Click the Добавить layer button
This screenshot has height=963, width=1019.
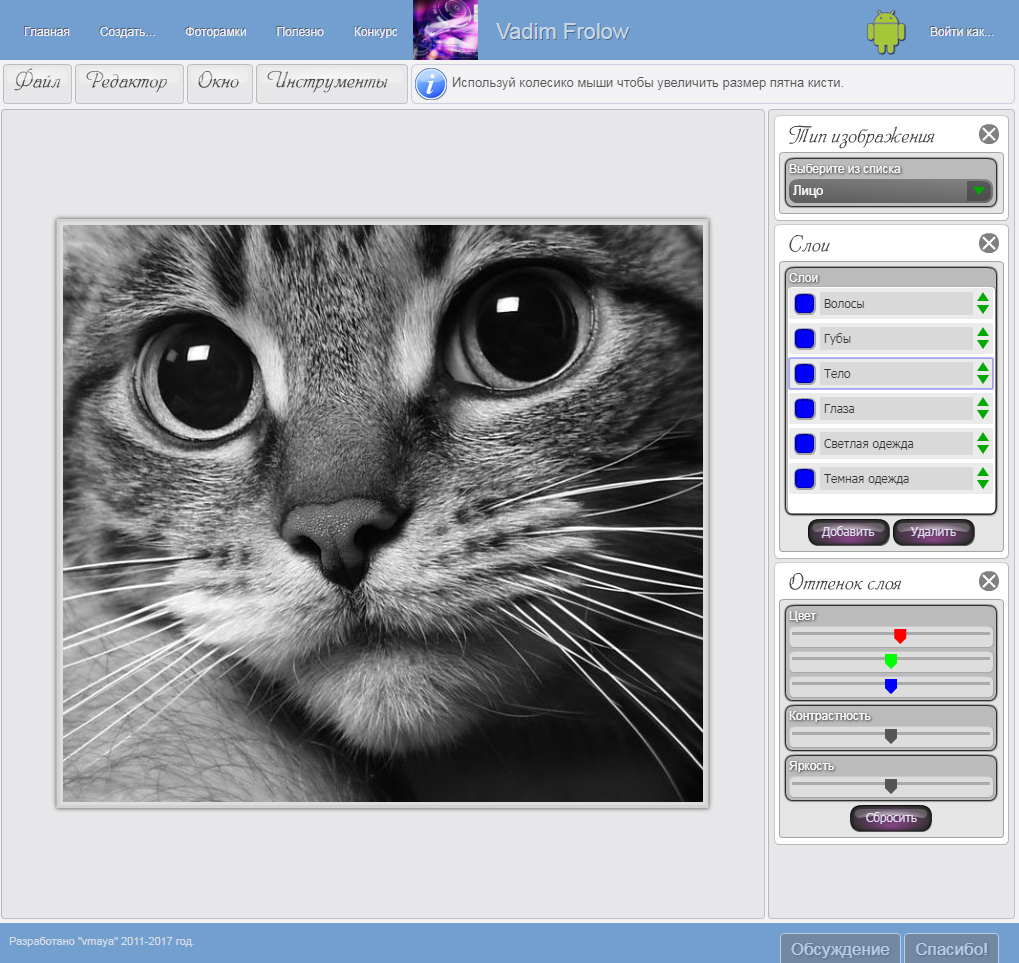848,532
